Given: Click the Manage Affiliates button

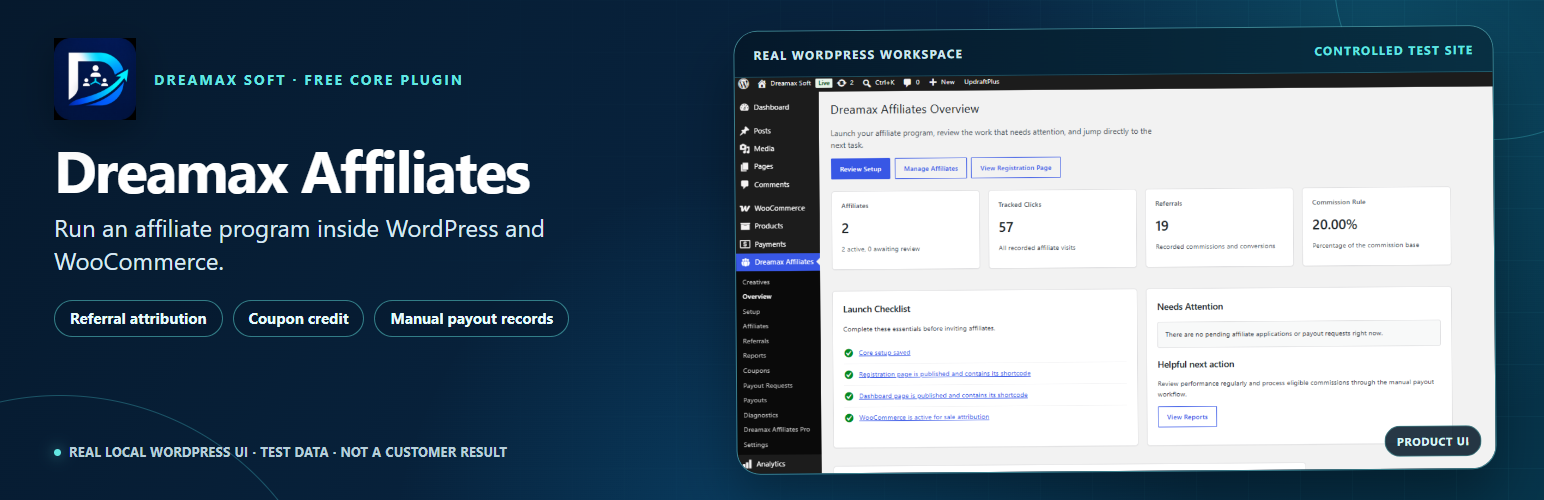Looking at the screenshot, I should point(931,168).
